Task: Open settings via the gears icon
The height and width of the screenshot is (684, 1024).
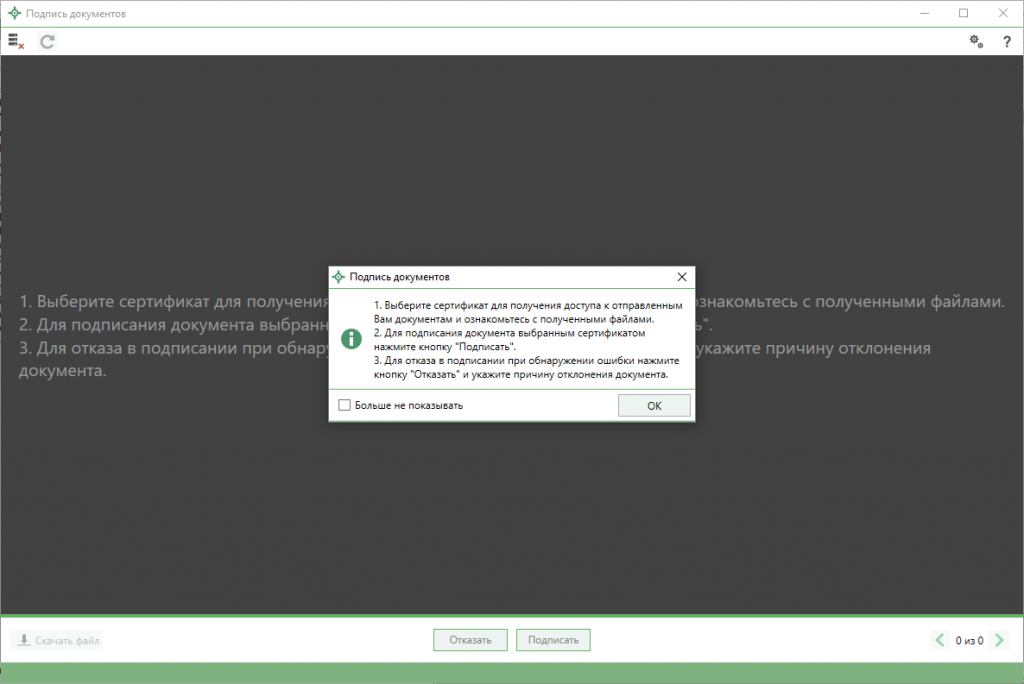Action: tap(975, 41)
